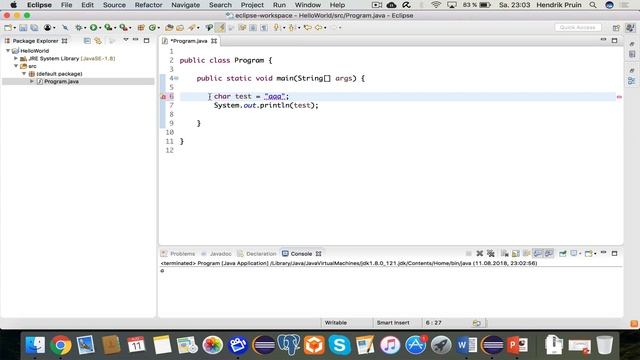Toggle Mark Occurrences in the toolbar

(220, 27)
